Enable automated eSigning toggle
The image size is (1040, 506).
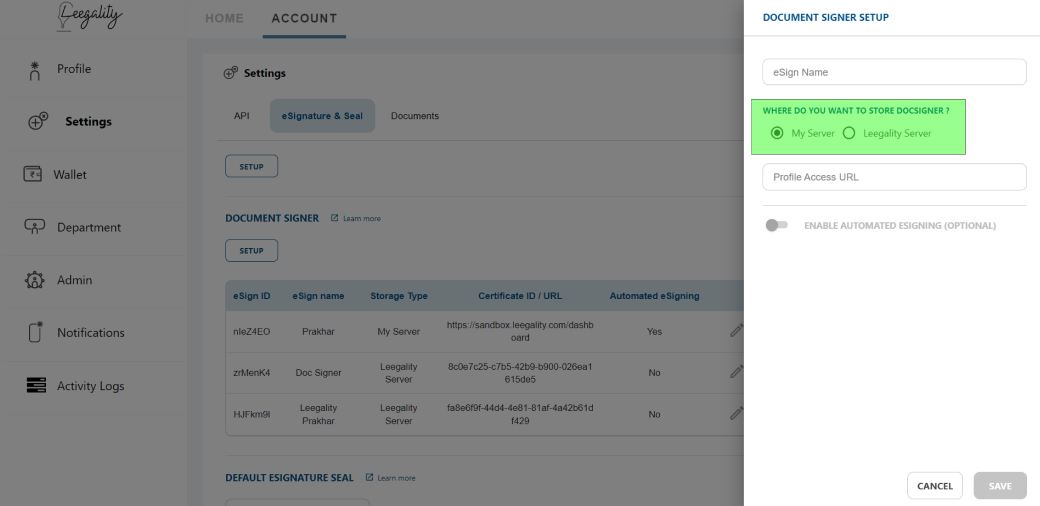point(777,225)
